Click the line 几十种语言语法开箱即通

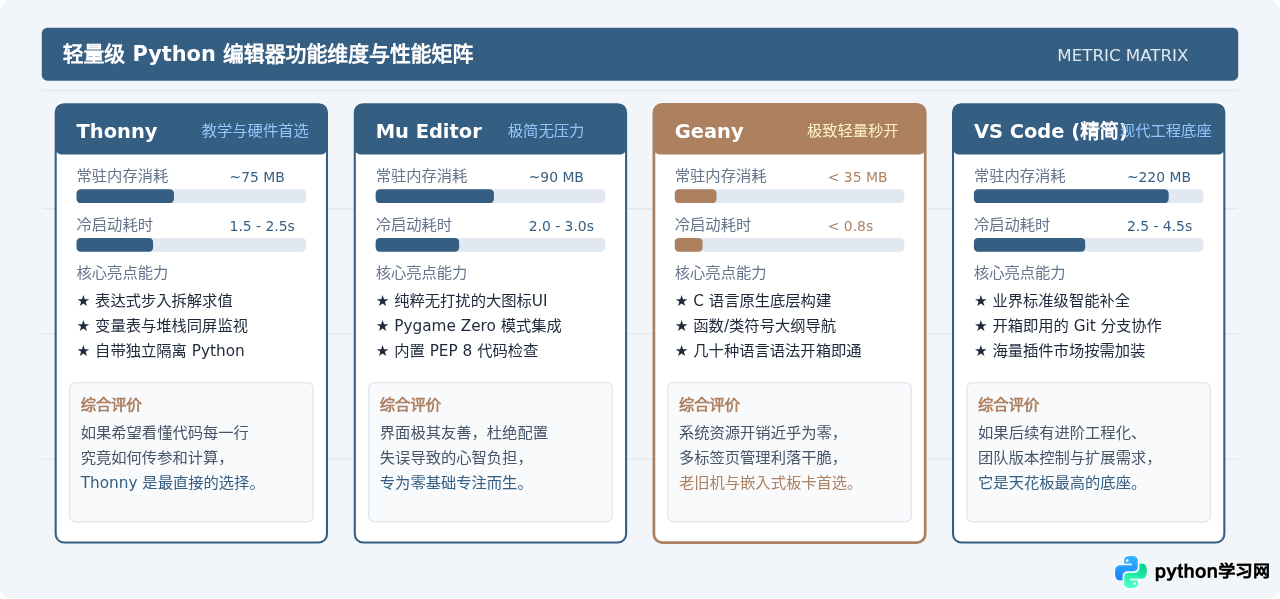pos(768,350)
